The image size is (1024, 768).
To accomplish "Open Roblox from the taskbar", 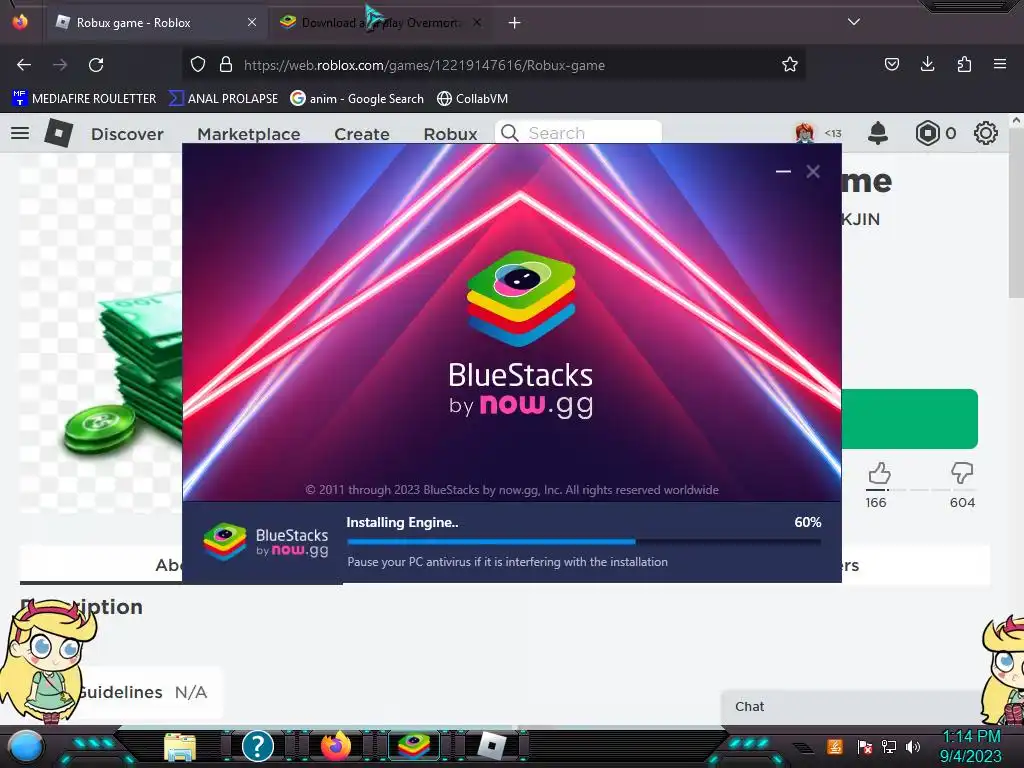I will [492, 746].
